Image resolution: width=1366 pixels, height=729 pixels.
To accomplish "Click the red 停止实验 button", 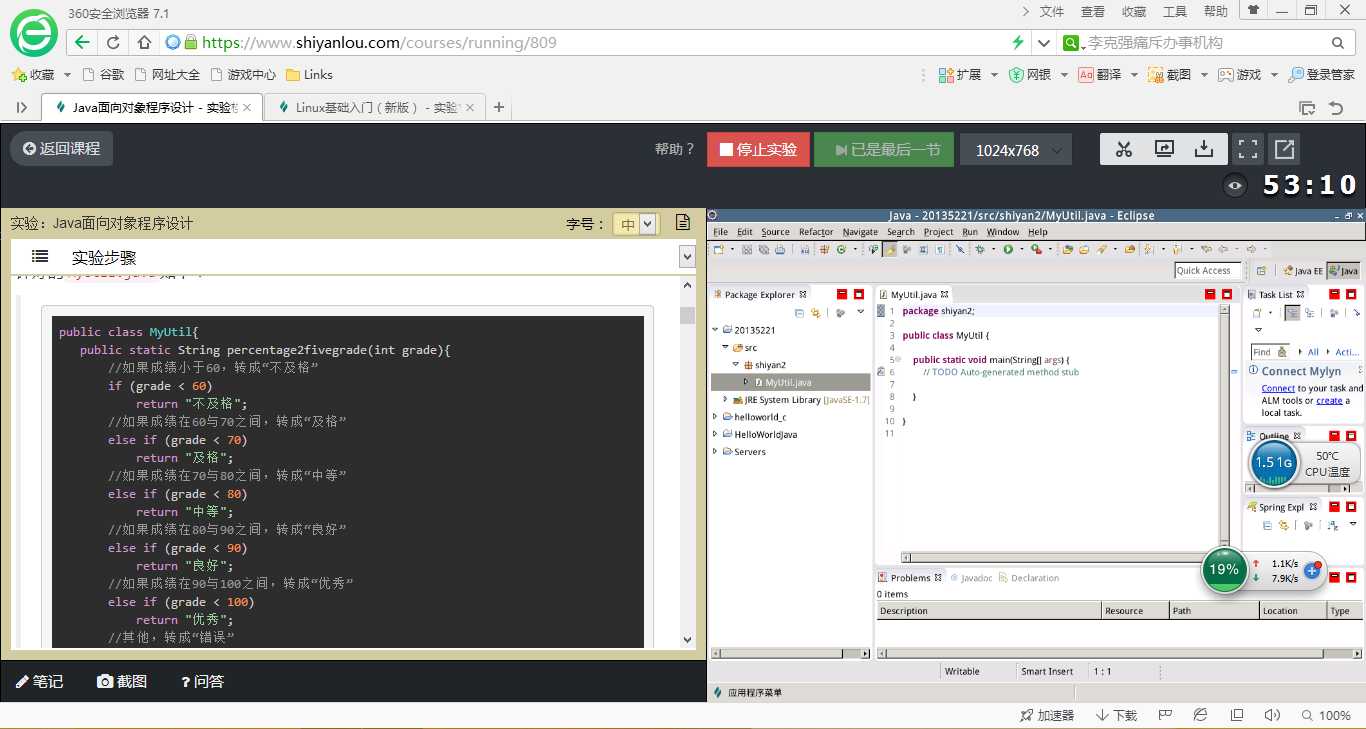I will point(757,150).
